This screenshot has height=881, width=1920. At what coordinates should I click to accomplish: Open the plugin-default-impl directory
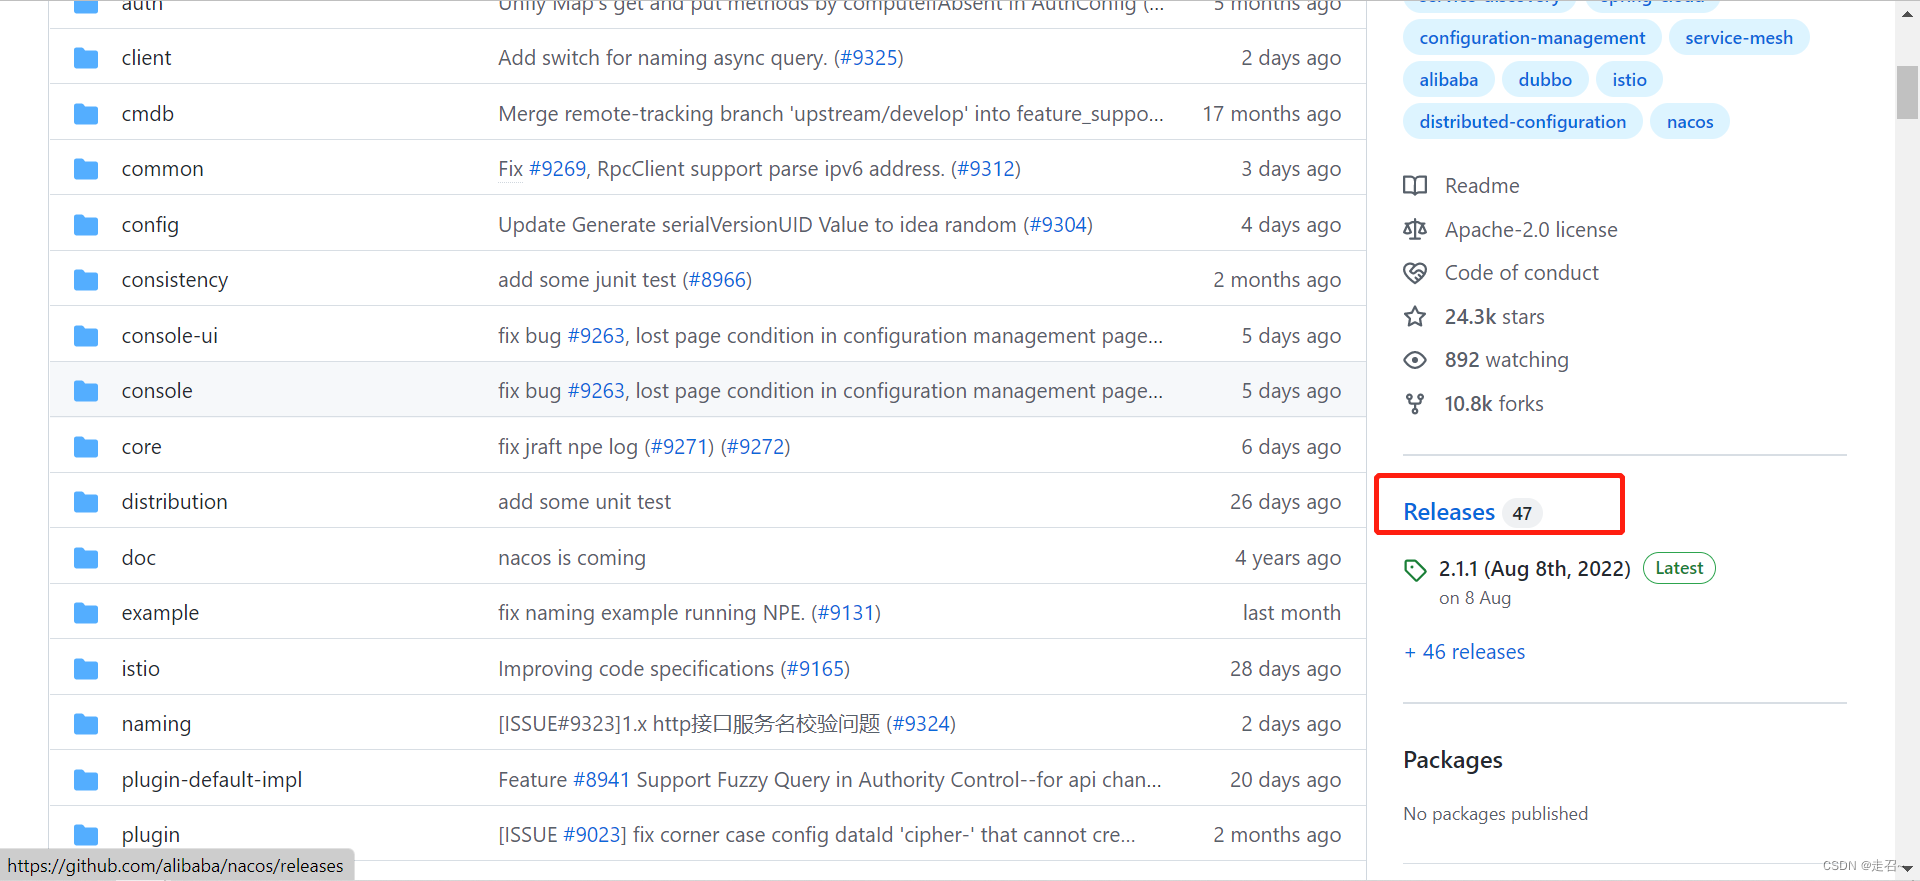click(x=212, y=780)
